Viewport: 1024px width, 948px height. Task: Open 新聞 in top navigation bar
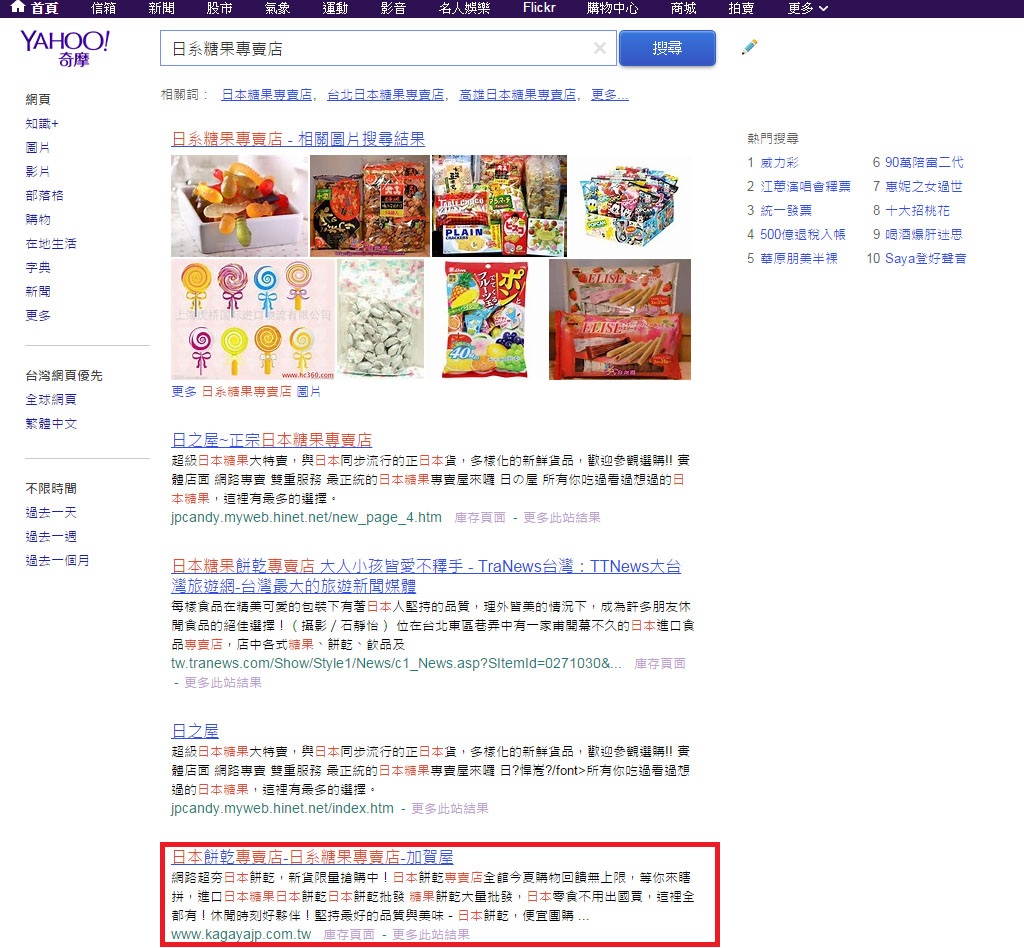(161, 8)
